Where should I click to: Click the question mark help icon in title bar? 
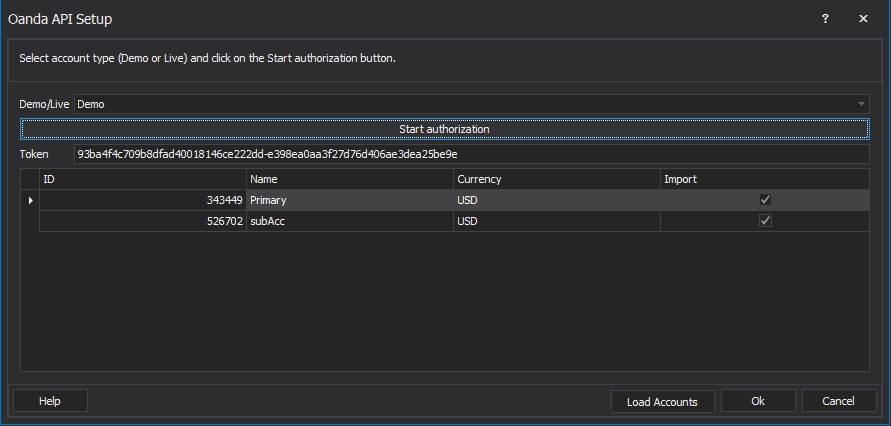[x=825, y=19]
